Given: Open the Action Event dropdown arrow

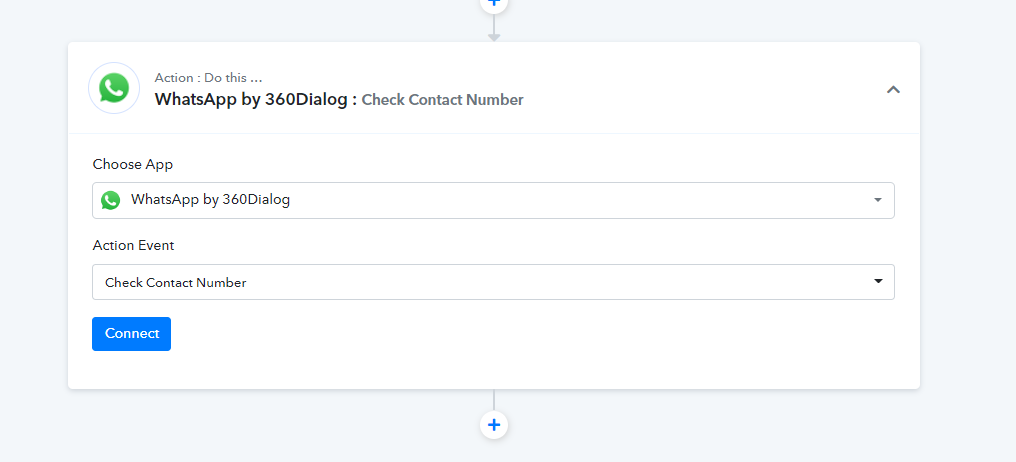Looking at the screenshot, I should point(878,281).
